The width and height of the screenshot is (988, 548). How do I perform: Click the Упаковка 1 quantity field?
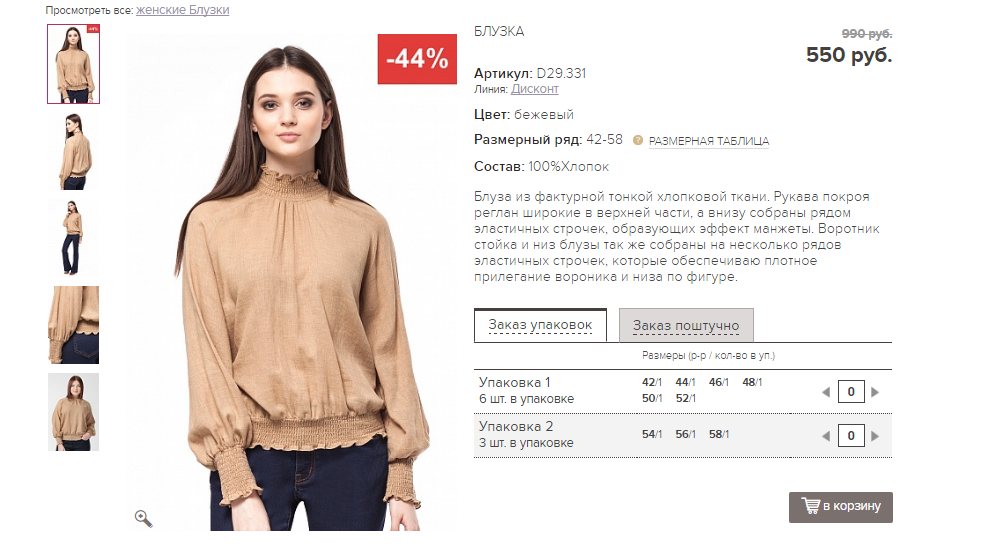851,392
